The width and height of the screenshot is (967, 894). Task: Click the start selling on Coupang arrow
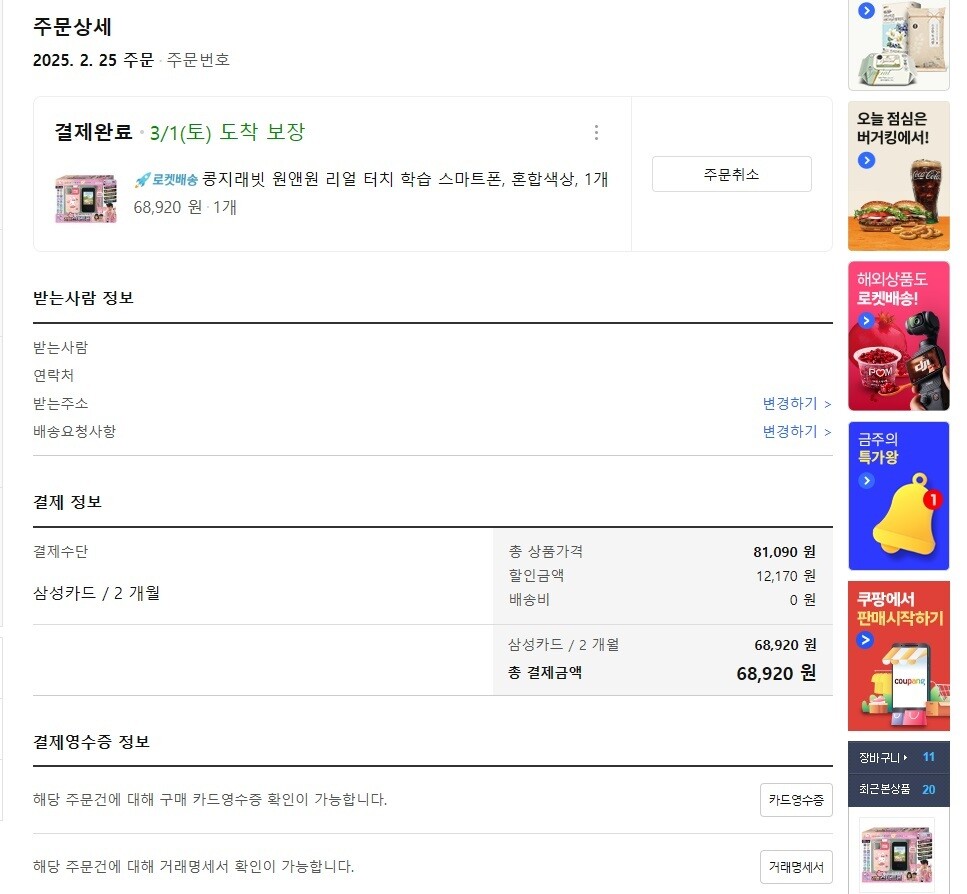[865, 640]
